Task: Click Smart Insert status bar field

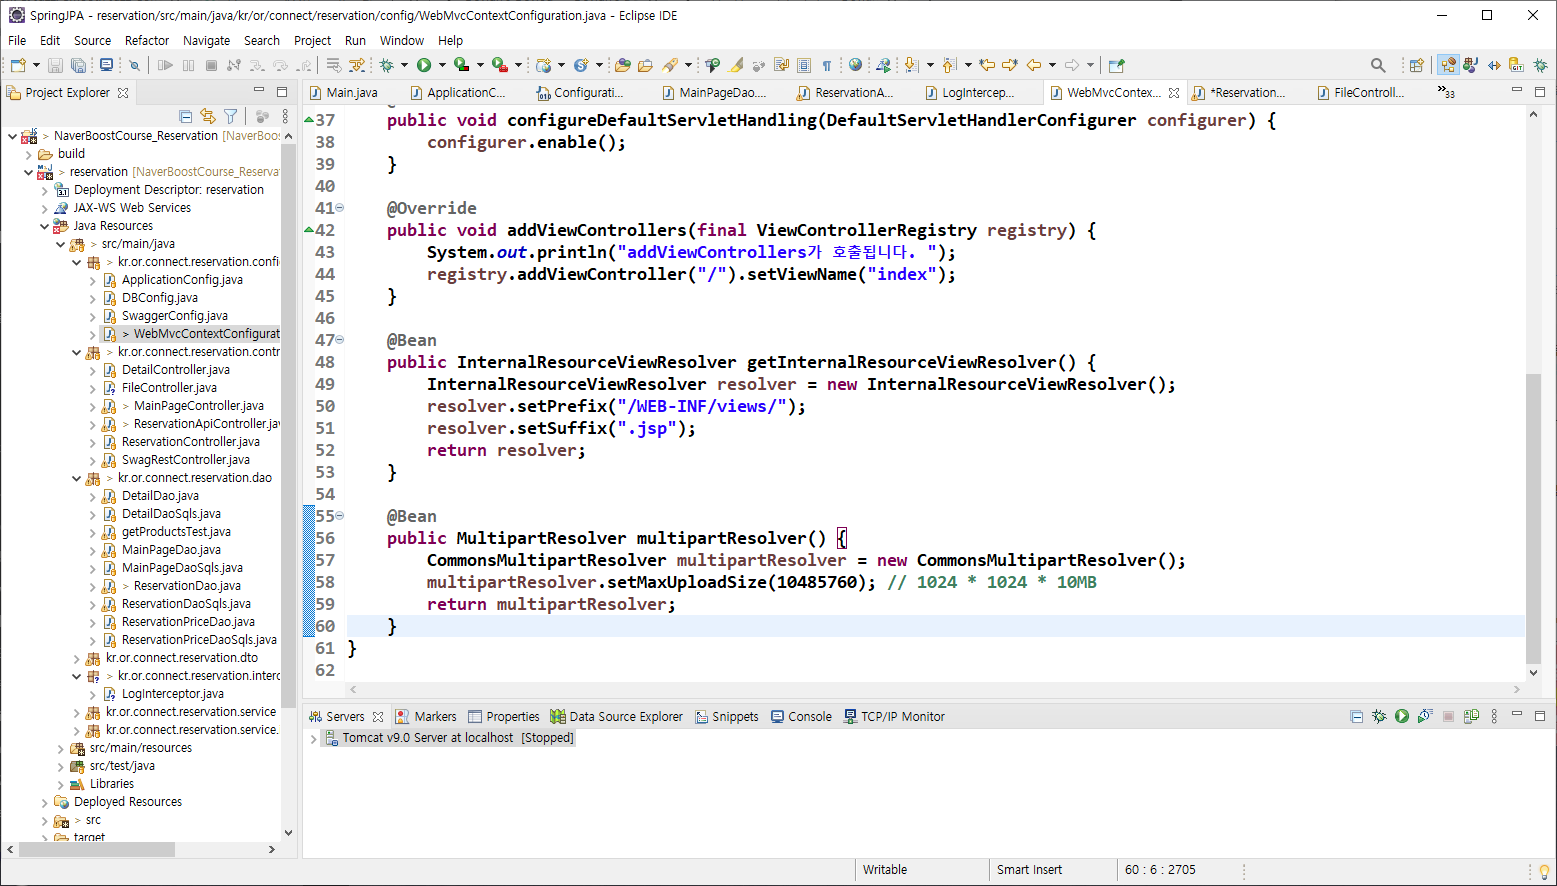Action: [x=1029, y=870]
